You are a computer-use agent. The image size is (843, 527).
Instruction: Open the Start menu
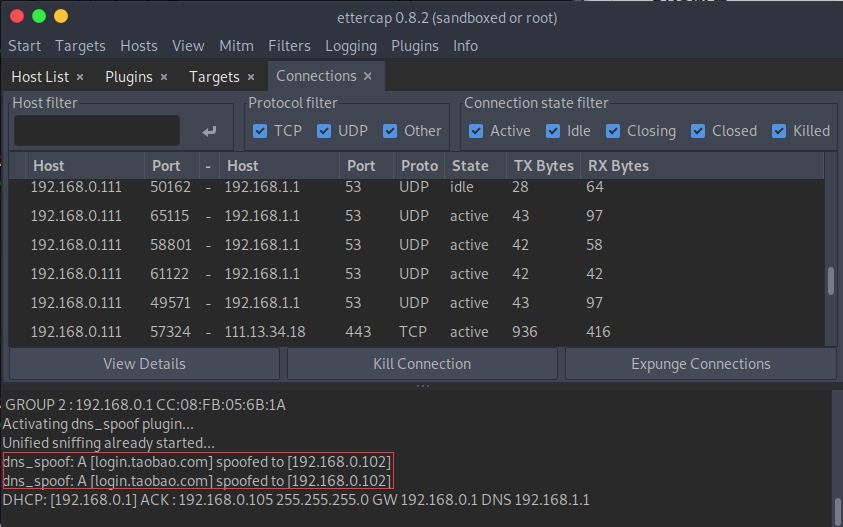pyautogui.click(x=24, y=46)
